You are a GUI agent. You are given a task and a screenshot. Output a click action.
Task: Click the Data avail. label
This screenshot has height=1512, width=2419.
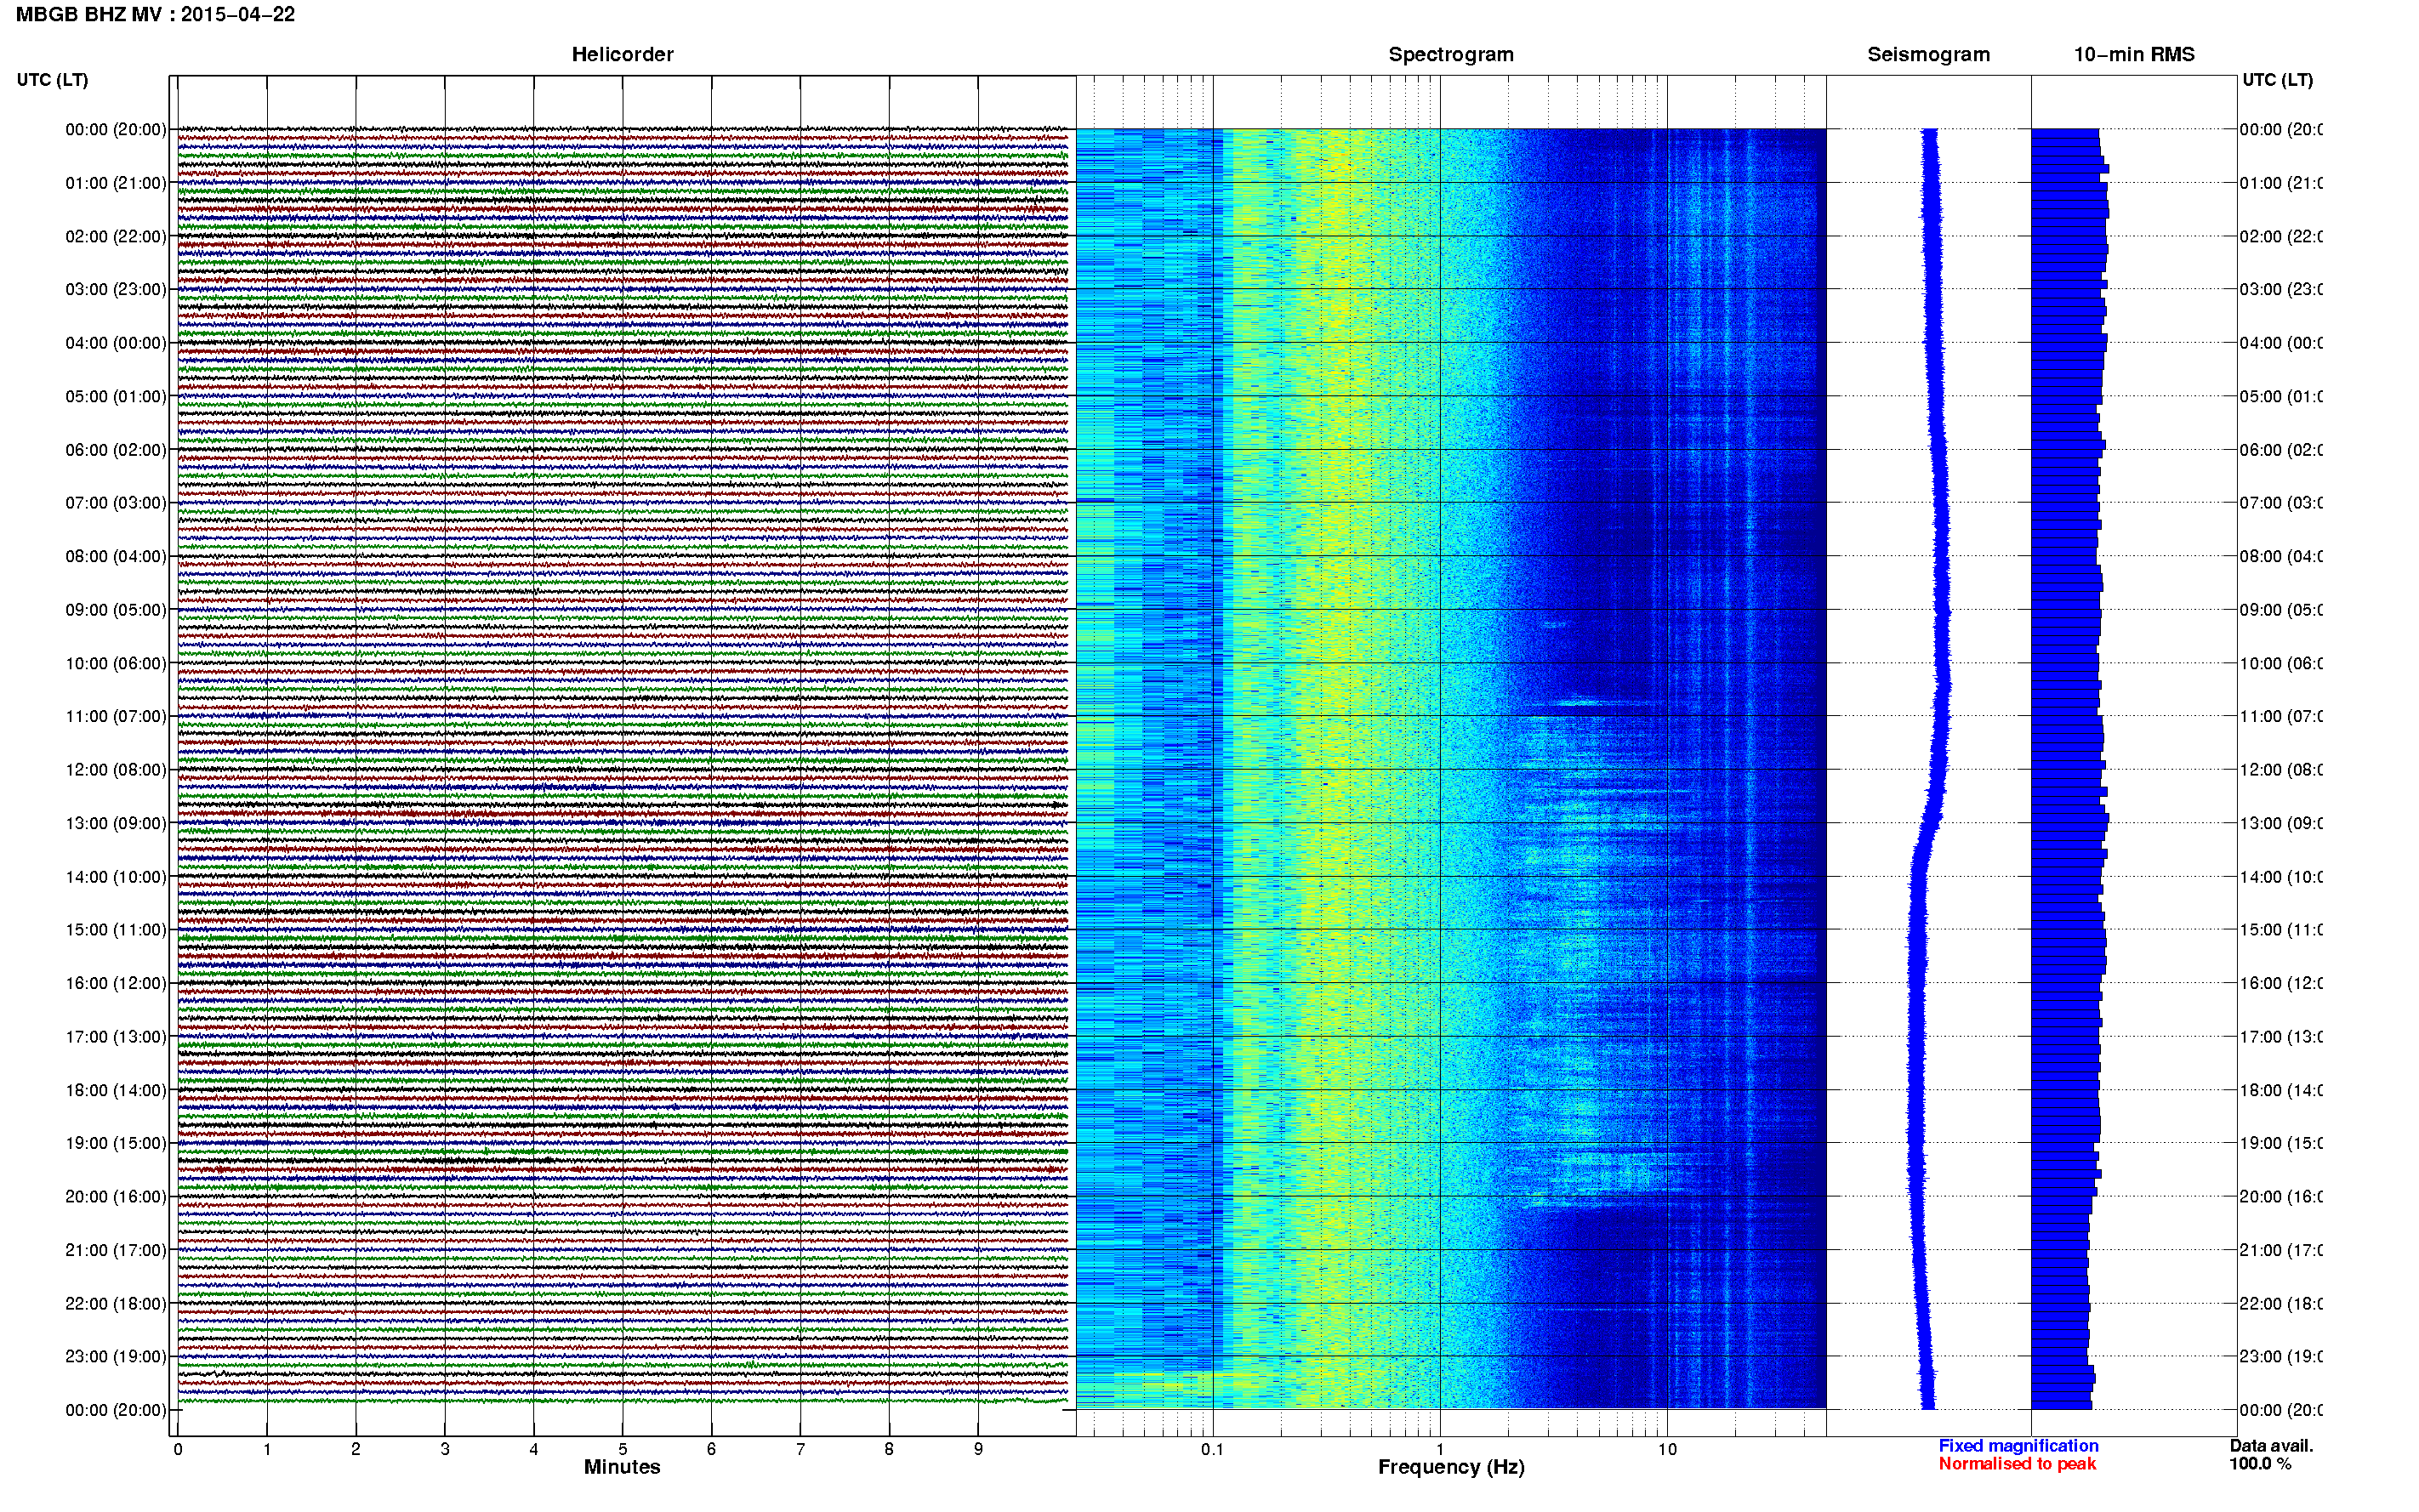tap(2271, 1446)
